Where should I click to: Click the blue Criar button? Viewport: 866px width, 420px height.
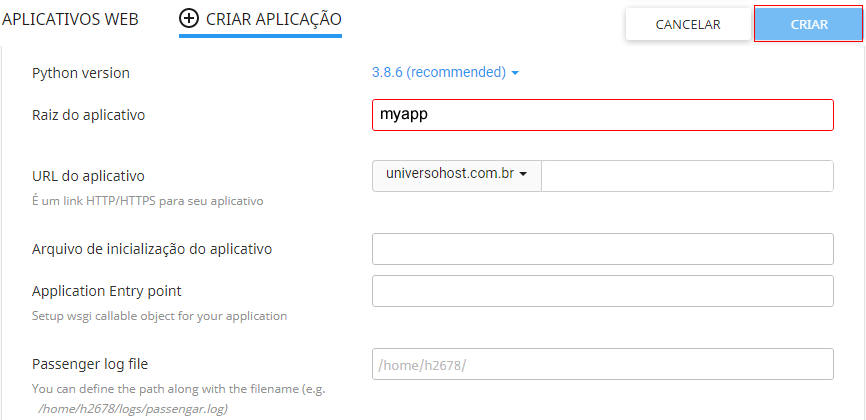[x=809, y=24]
